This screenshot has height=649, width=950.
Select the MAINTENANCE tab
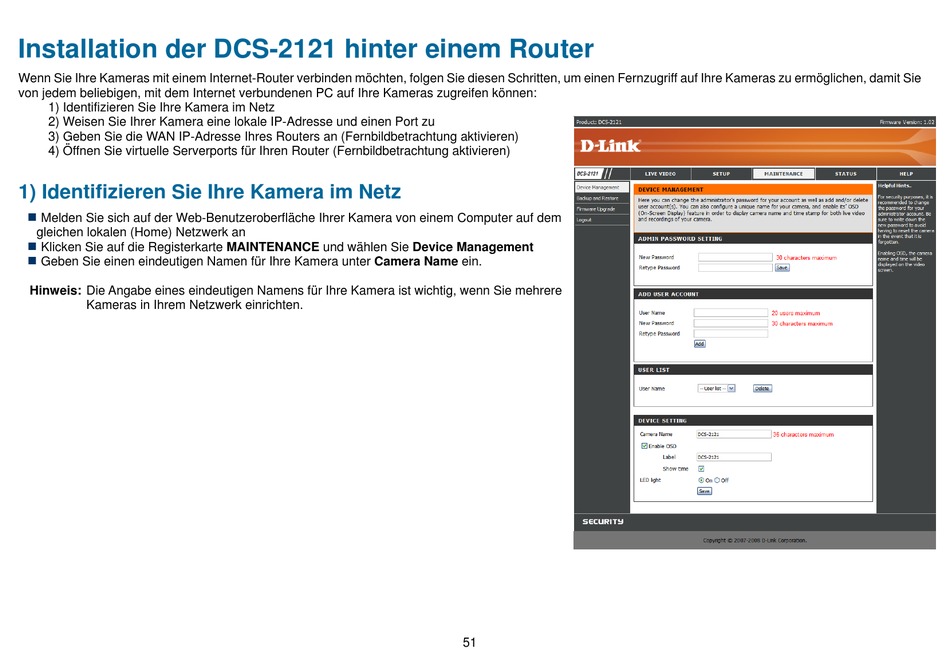click(x=783, y=174)
